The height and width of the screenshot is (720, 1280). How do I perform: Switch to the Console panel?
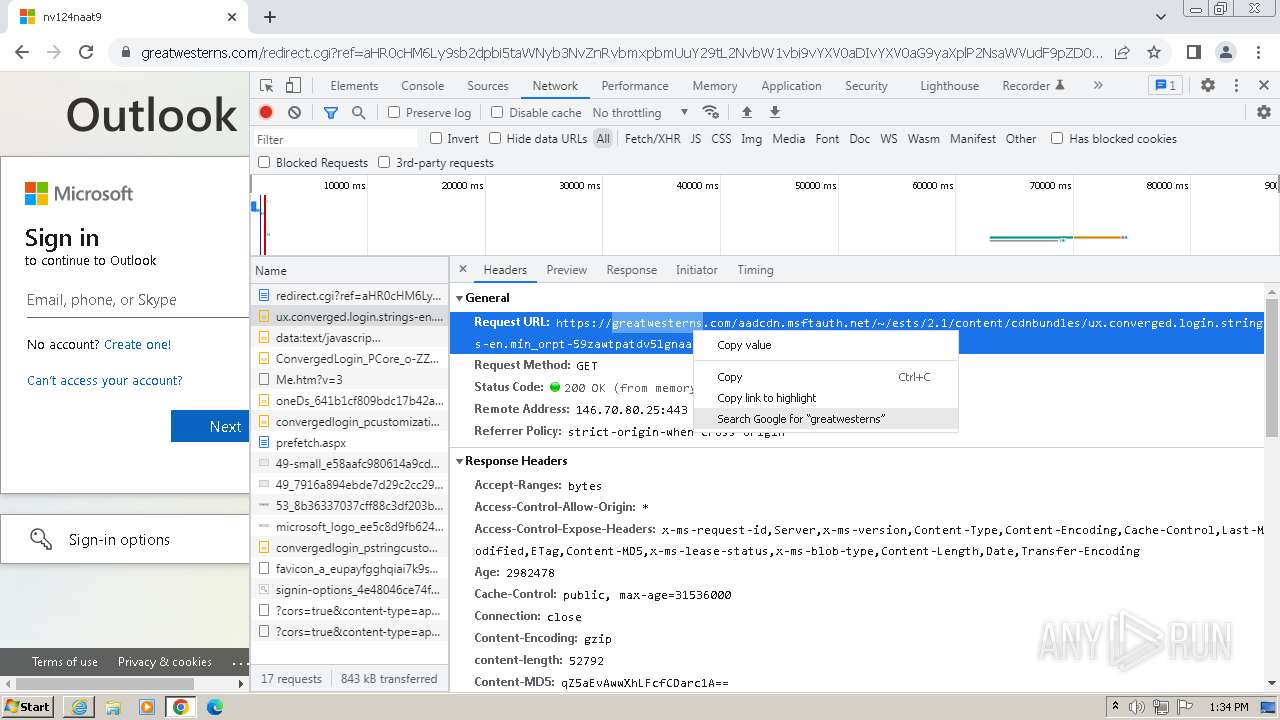[422, 86]
